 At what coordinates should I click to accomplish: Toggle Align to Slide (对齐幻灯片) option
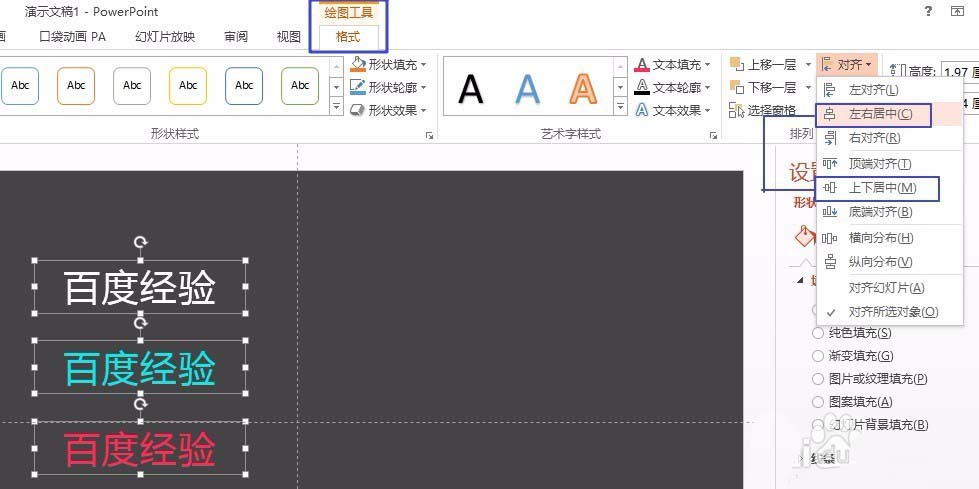point(887,288)
